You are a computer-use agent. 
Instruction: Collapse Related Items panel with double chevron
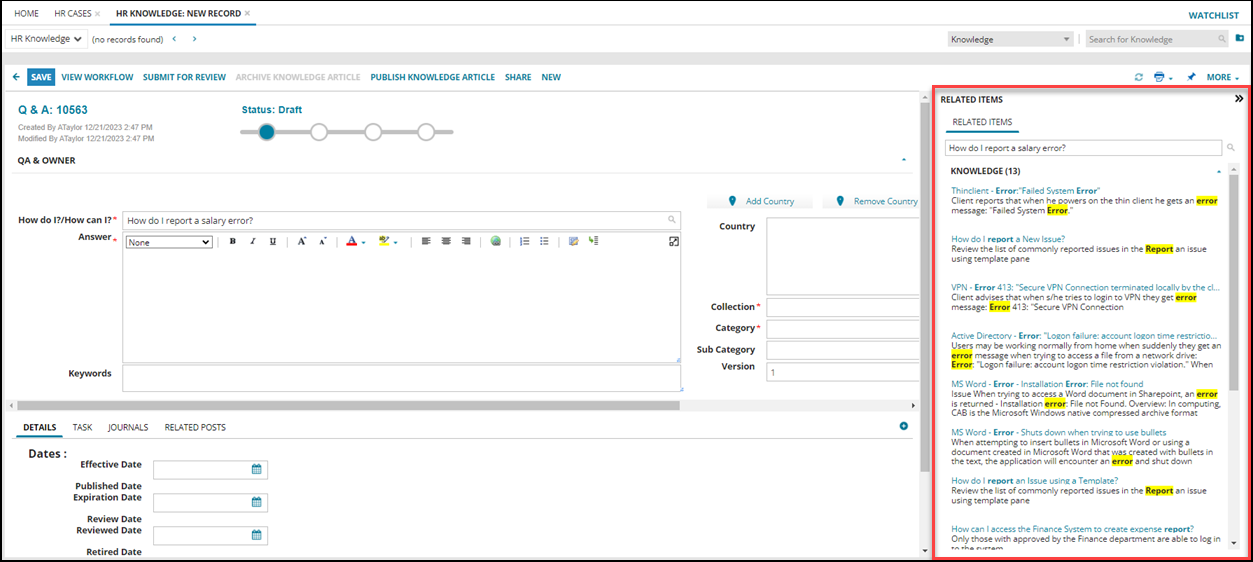pyautogui.click(x=1239, y=99)
